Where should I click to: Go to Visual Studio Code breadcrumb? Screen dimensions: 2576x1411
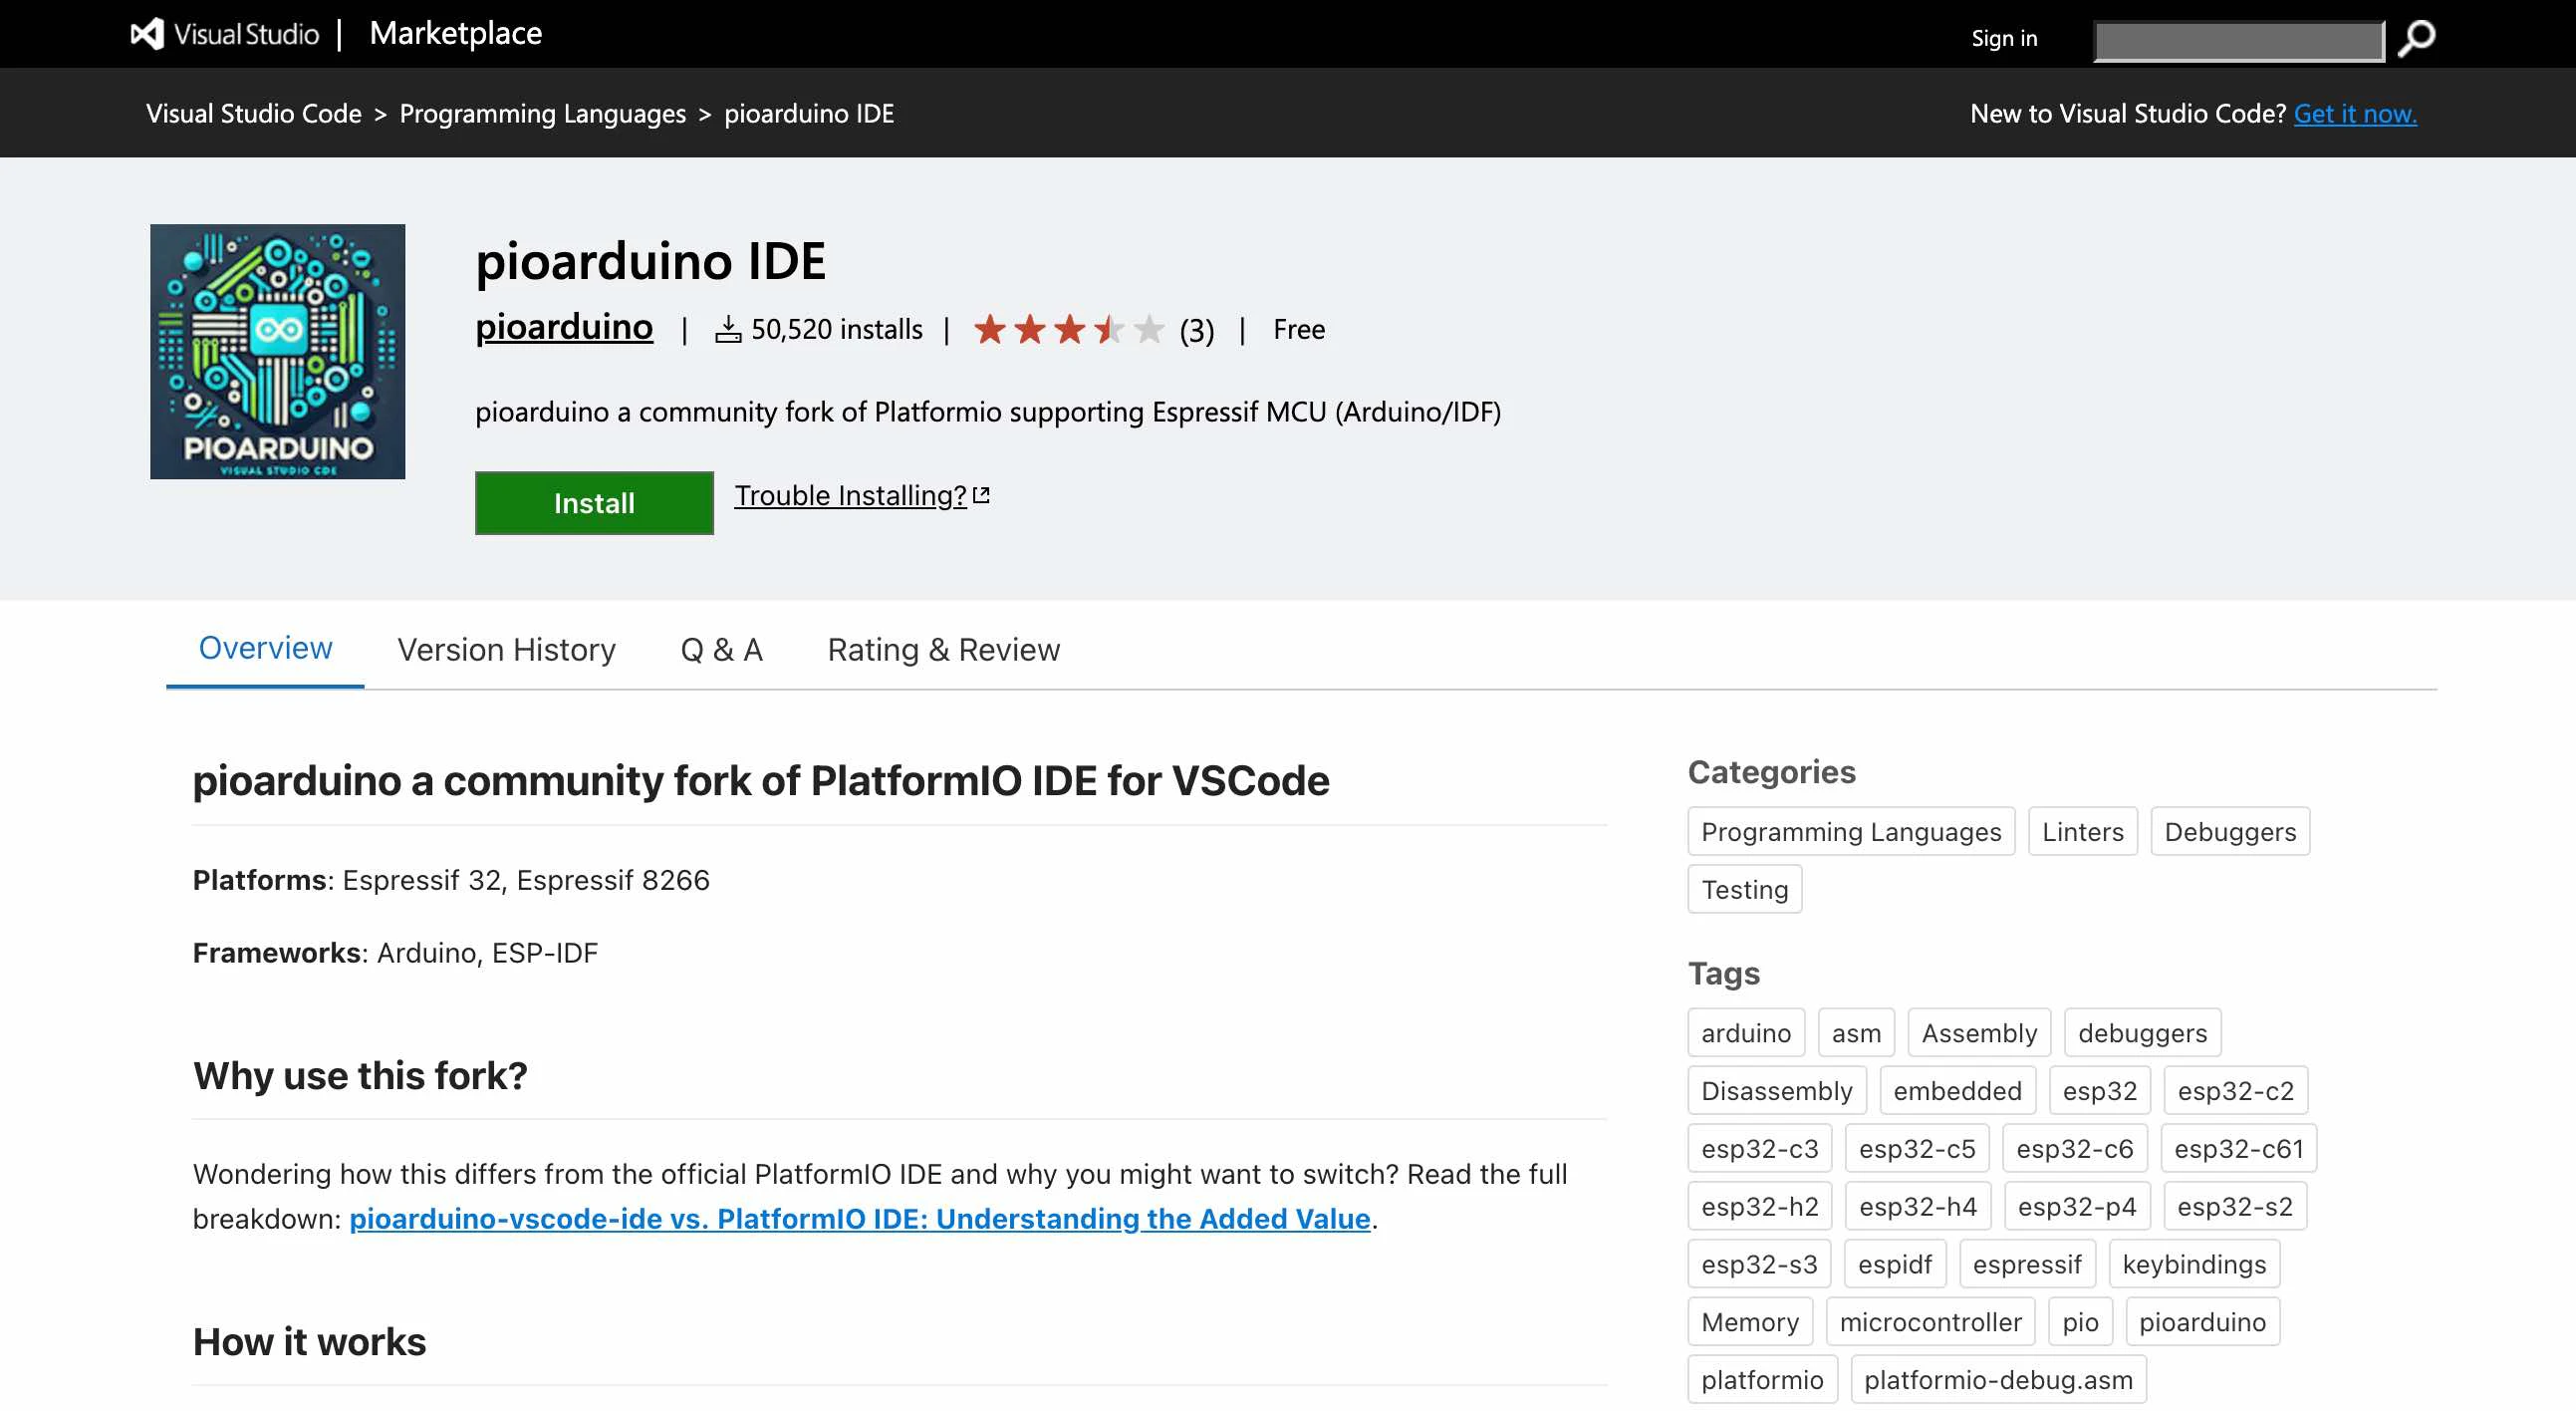tap(254, 114)
